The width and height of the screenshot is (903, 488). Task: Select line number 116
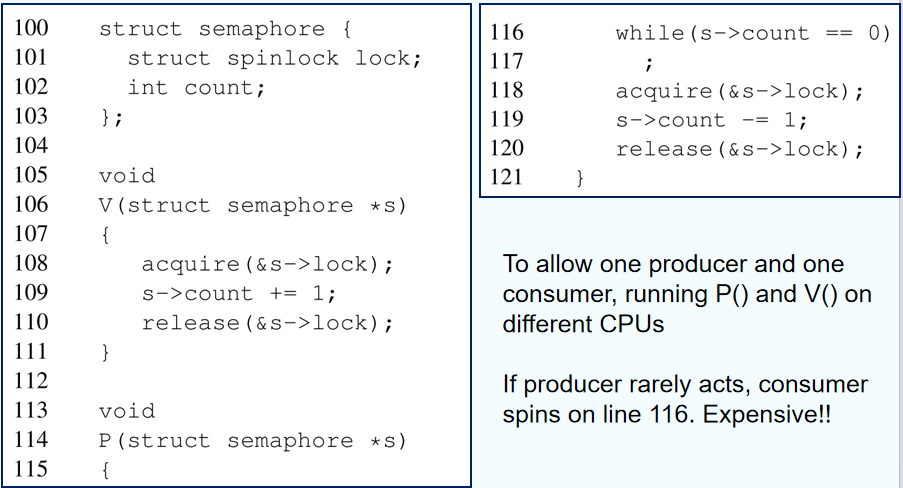[x=507, y=32]
